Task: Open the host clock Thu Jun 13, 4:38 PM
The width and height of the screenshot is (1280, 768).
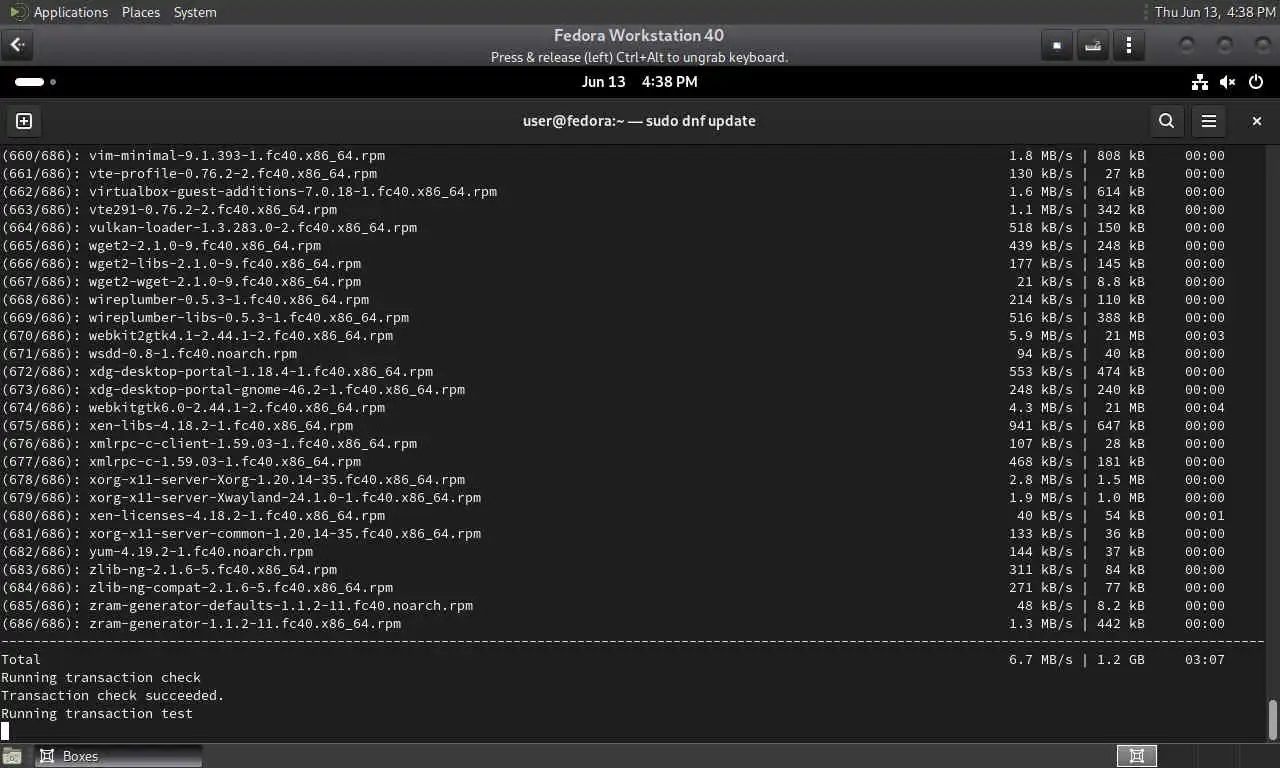Action: tap(1215, 12)
